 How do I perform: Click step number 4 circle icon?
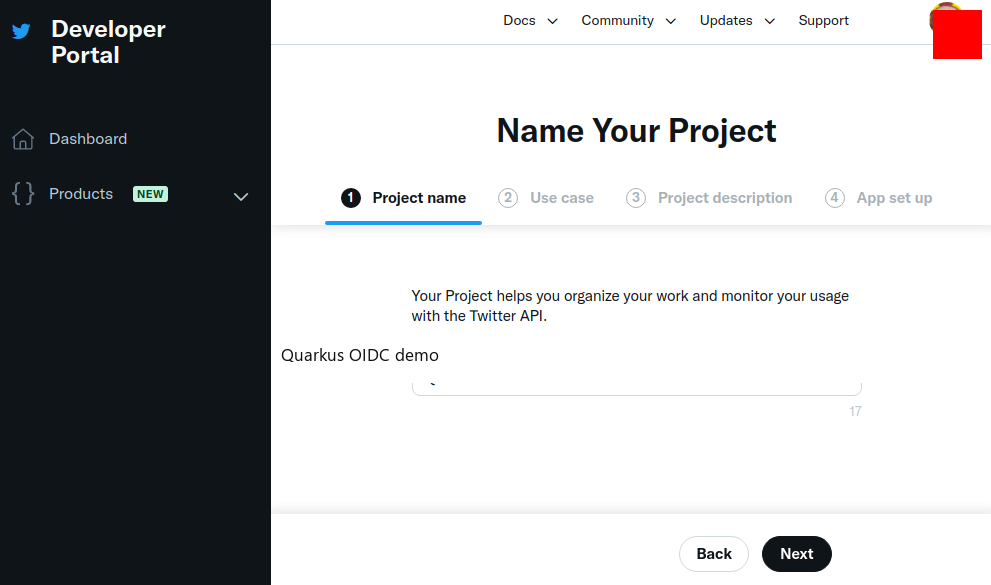(x=834, y=198)
